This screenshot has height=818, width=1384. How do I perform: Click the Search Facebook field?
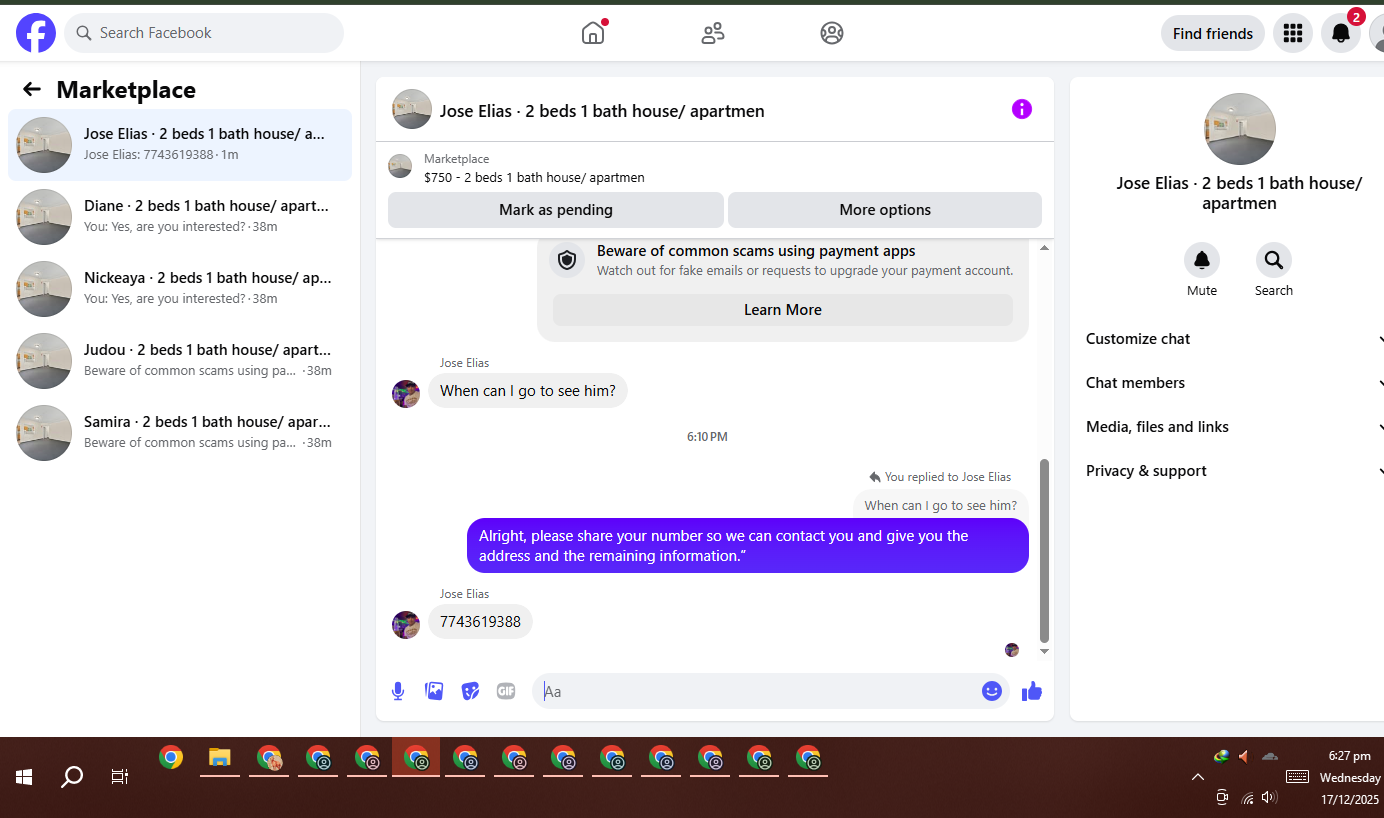click(x=204, y=33)
